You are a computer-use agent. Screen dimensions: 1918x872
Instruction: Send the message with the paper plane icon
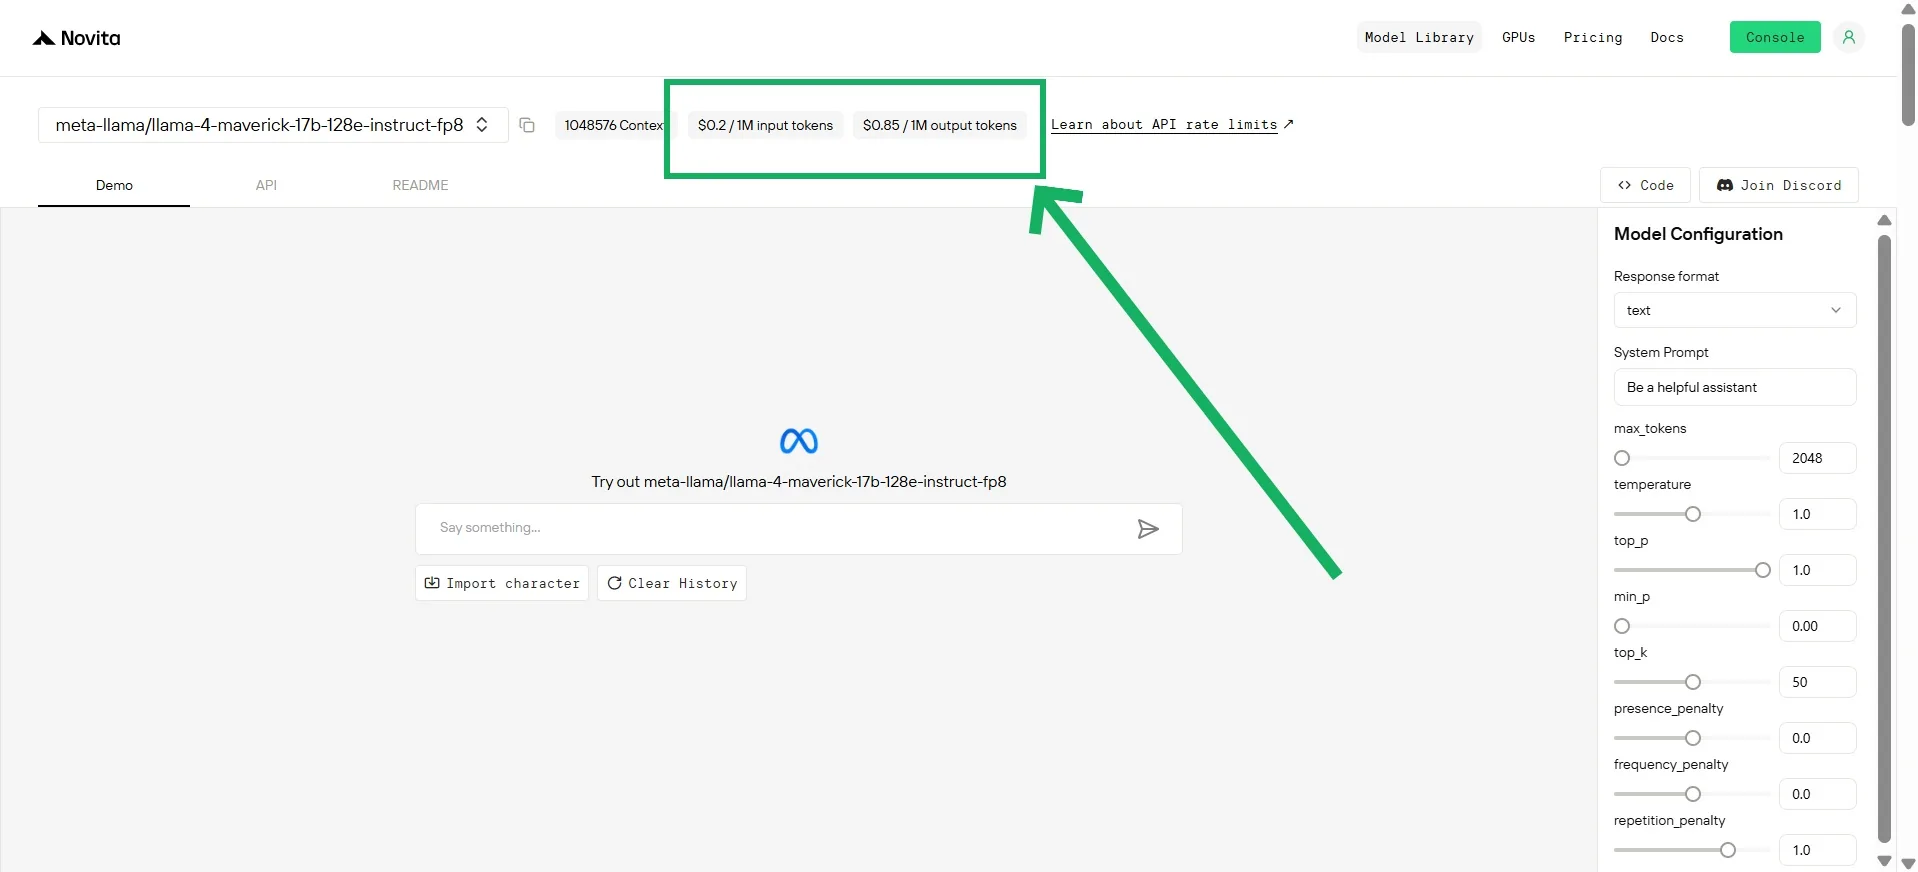point(1148,529)
